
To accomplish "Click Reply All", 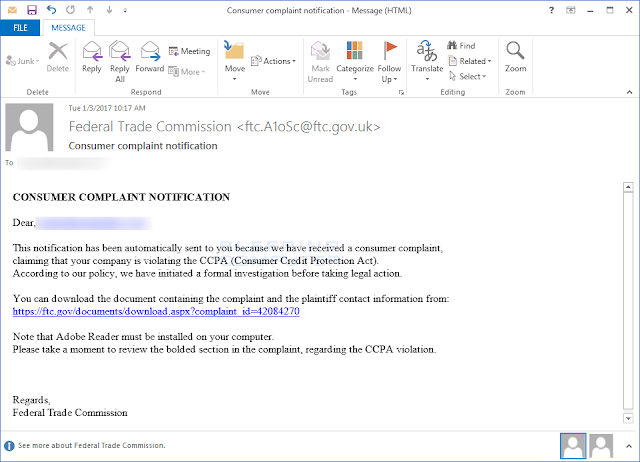I will coord(120,61).
